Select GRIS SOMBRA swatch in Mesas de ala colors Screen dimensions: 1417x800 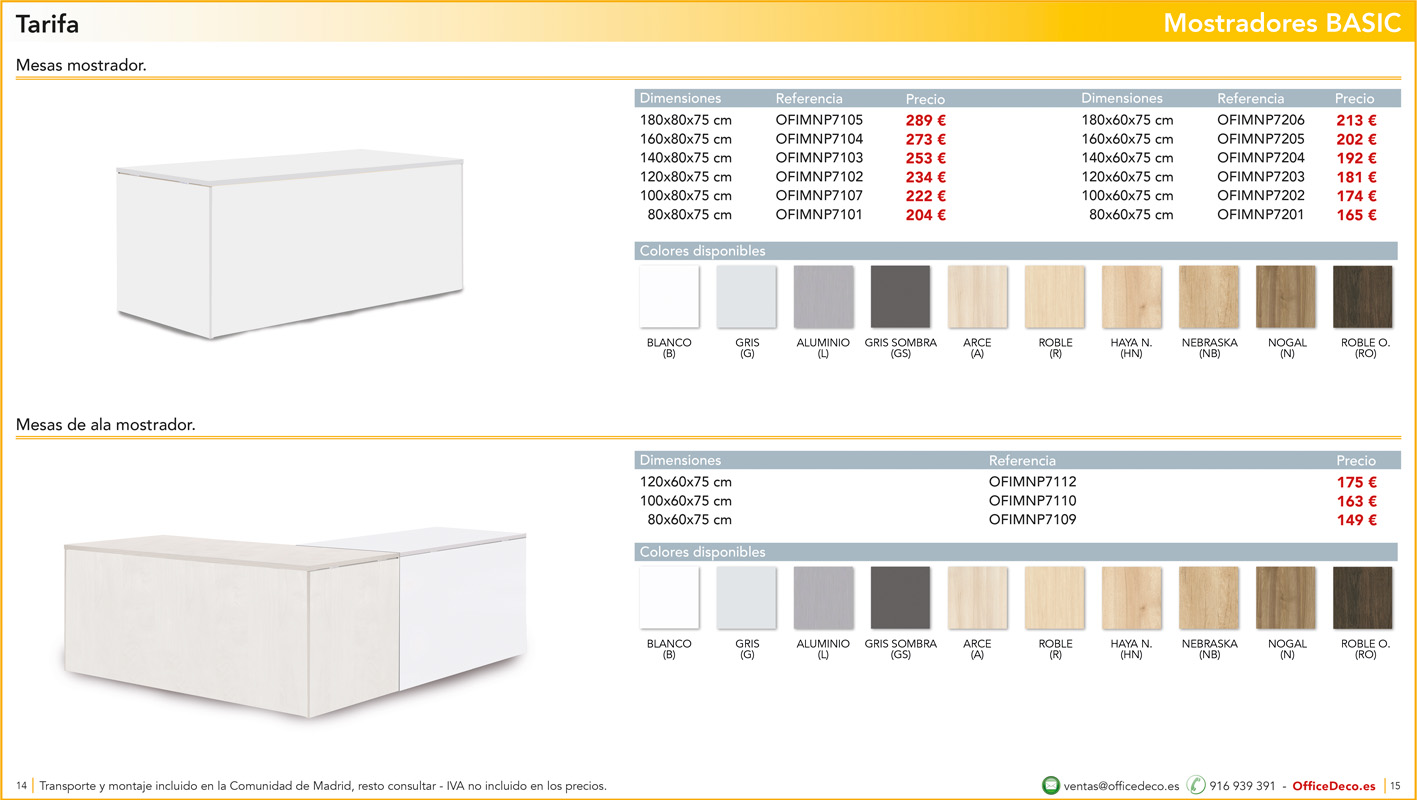pyautogui.click(x=900, y=598)
